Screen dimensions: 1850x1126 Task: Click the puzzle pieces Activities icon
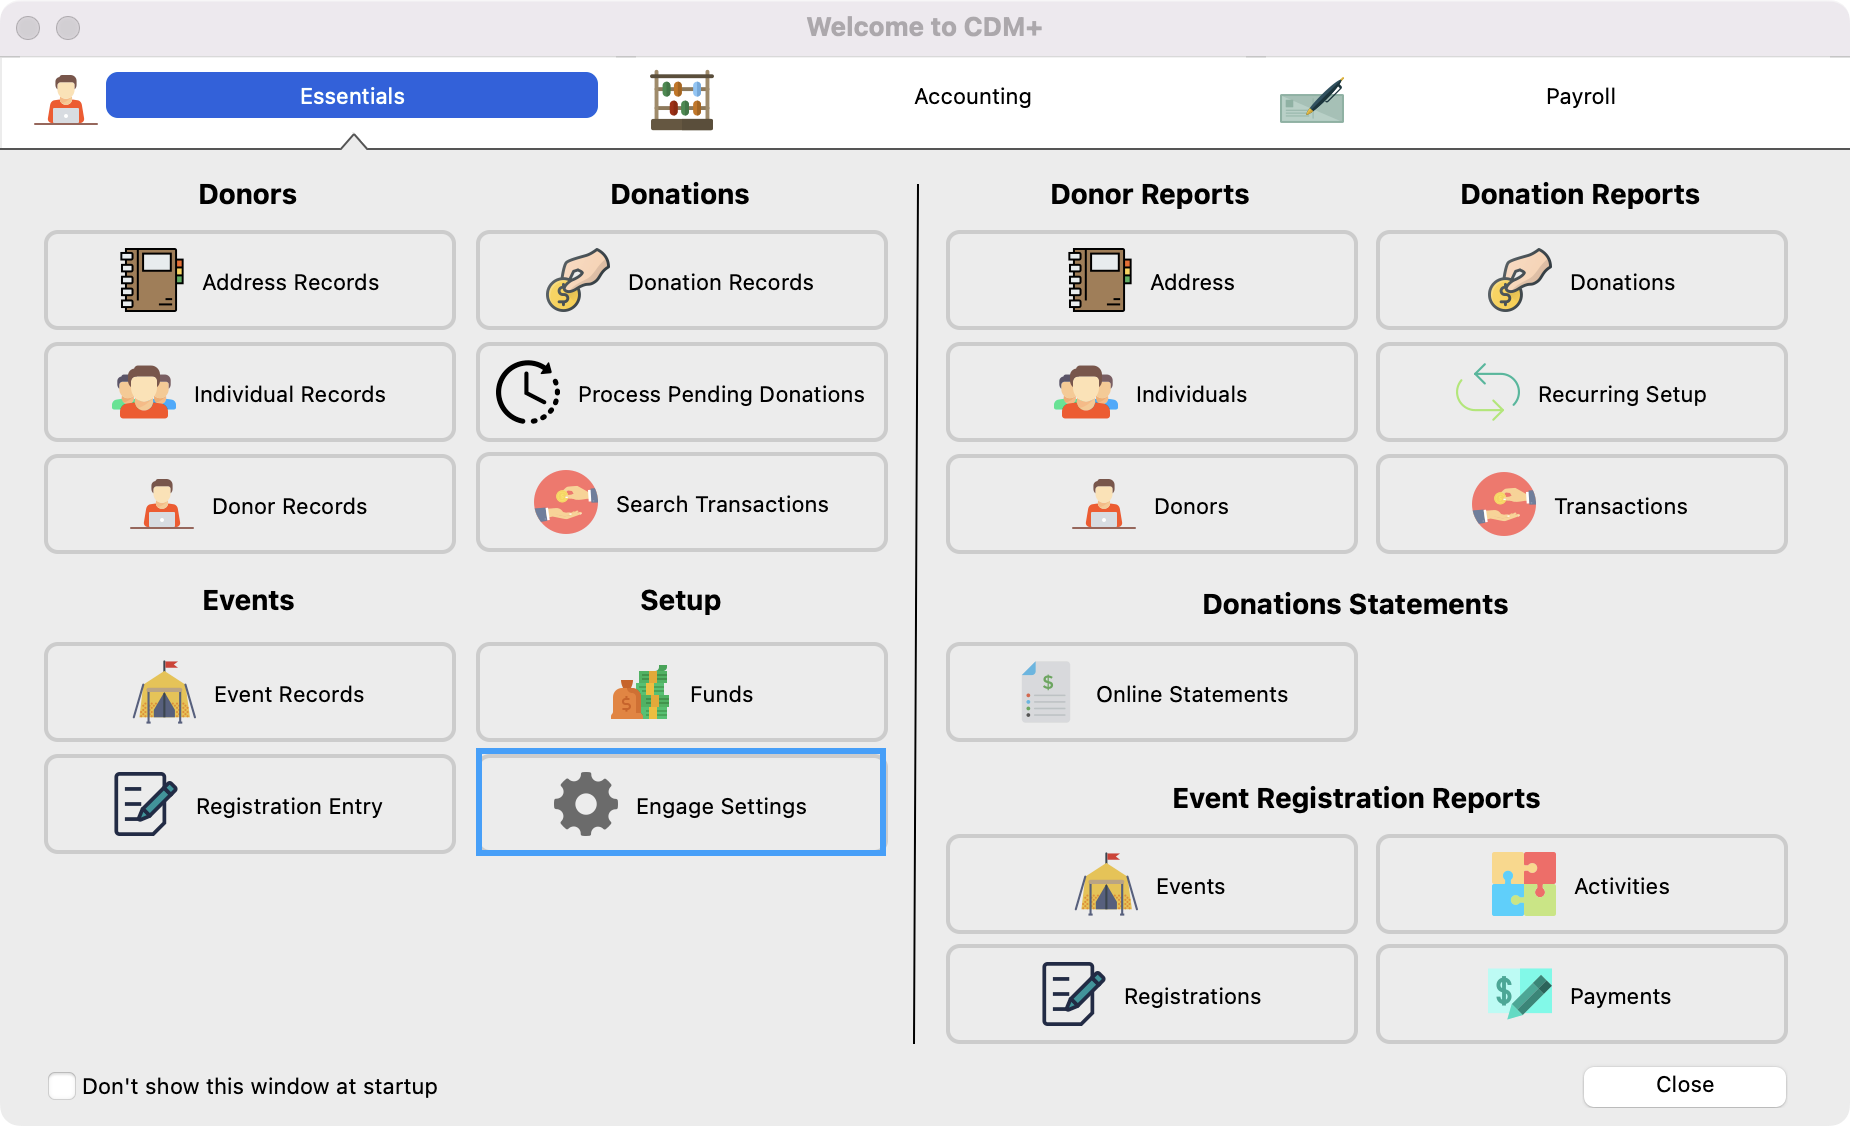(1523, 884)
